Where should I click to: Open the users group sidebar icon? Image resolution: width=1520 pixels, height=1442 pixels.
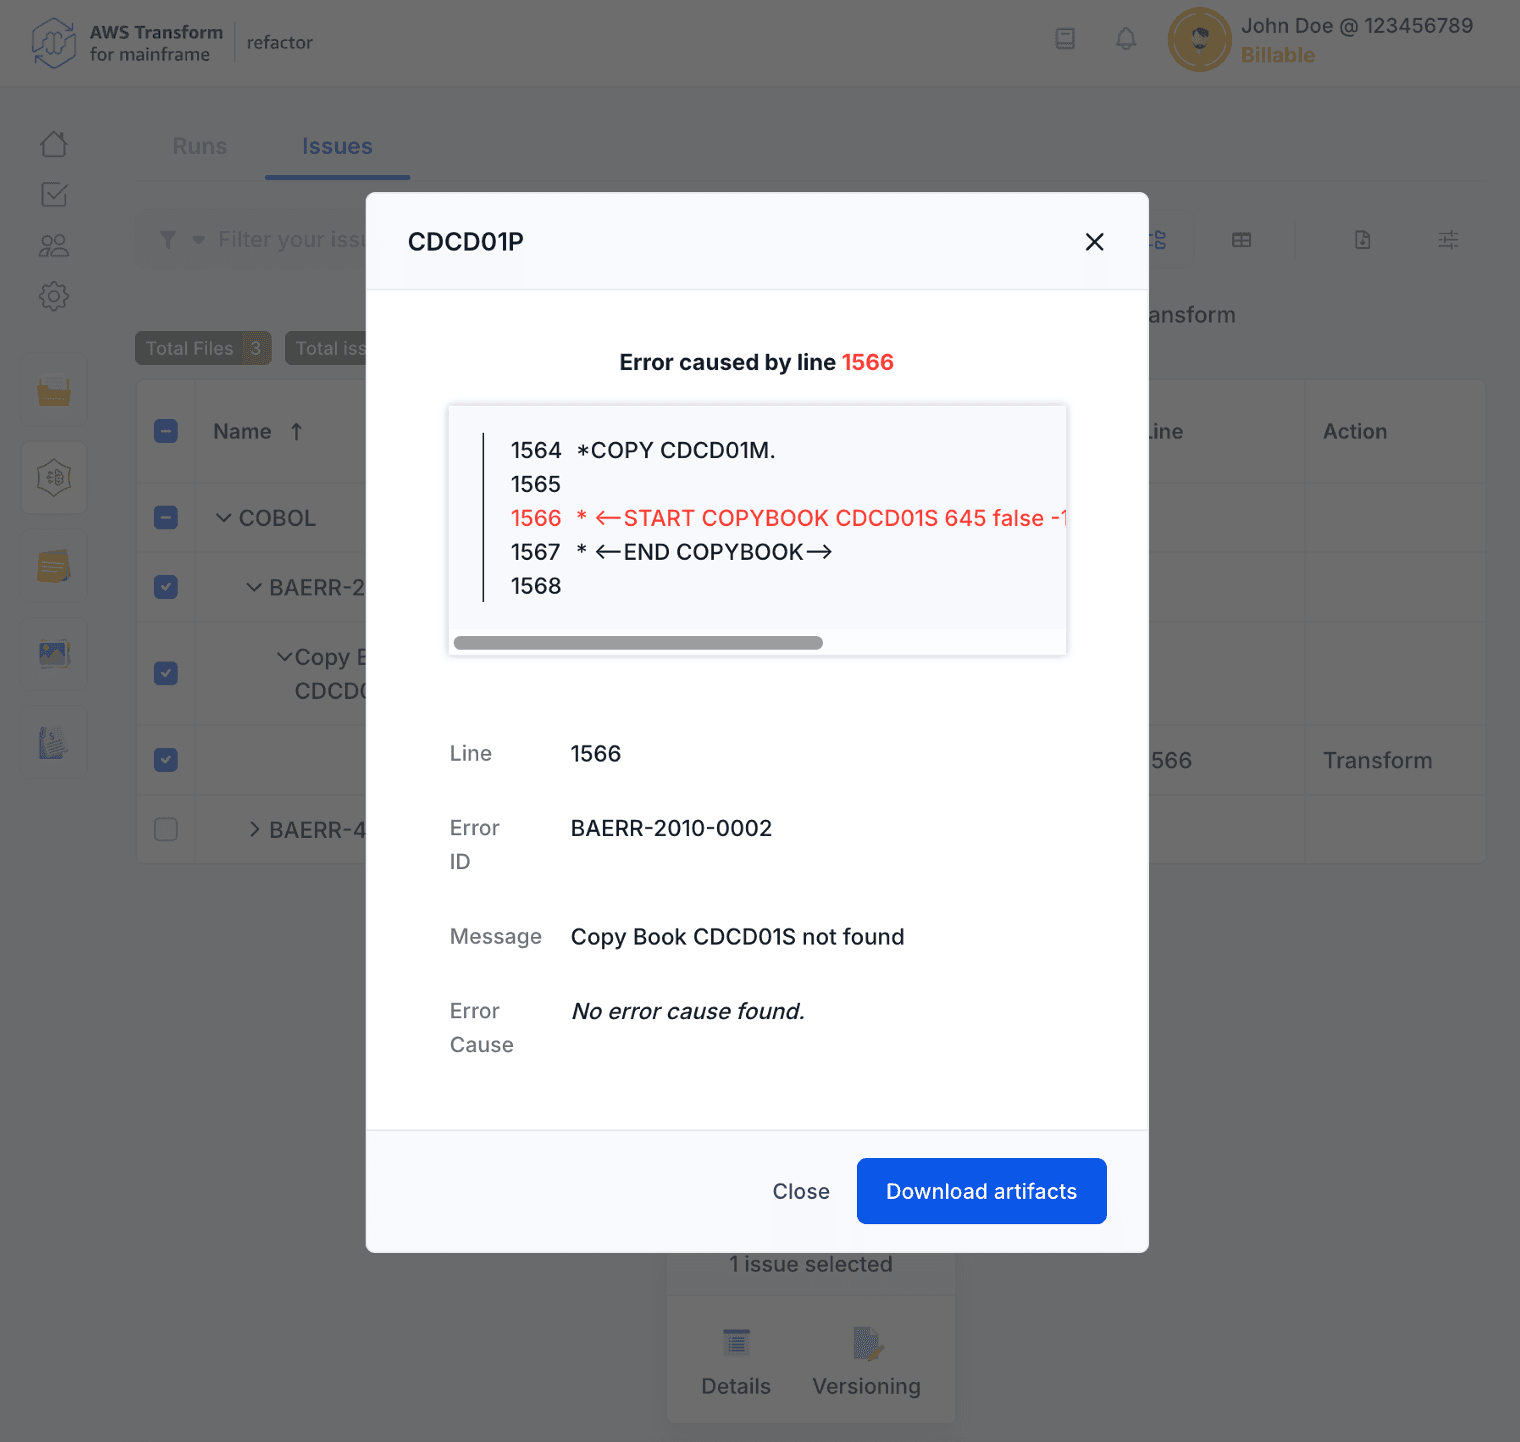tap(54, 245)
